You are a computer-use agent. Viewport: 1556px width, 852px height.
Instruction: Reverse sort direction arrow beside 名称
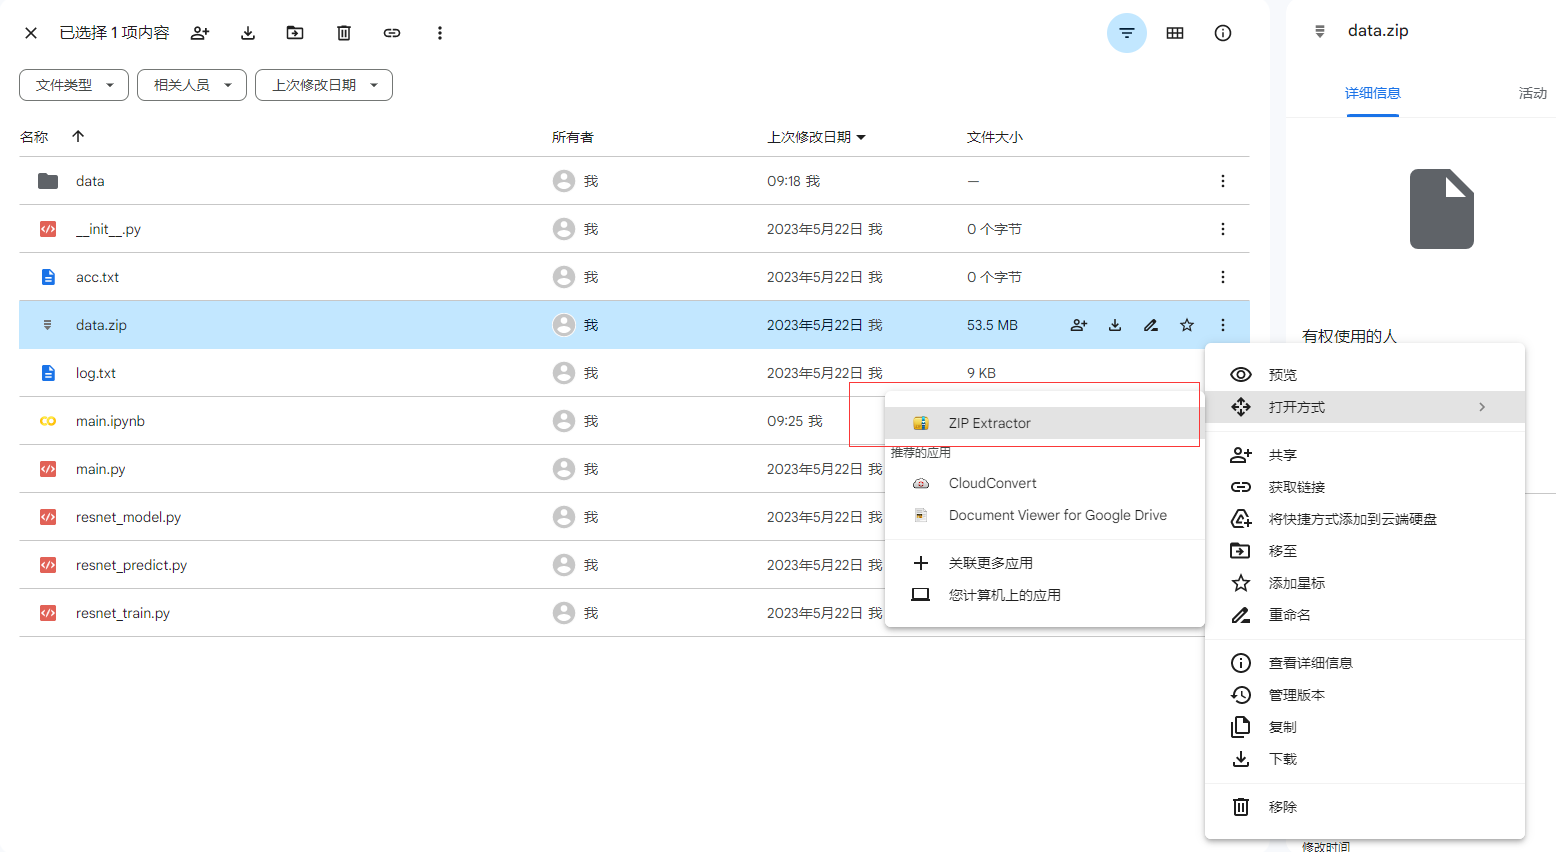pyautogui.click(x=78, y=136)
